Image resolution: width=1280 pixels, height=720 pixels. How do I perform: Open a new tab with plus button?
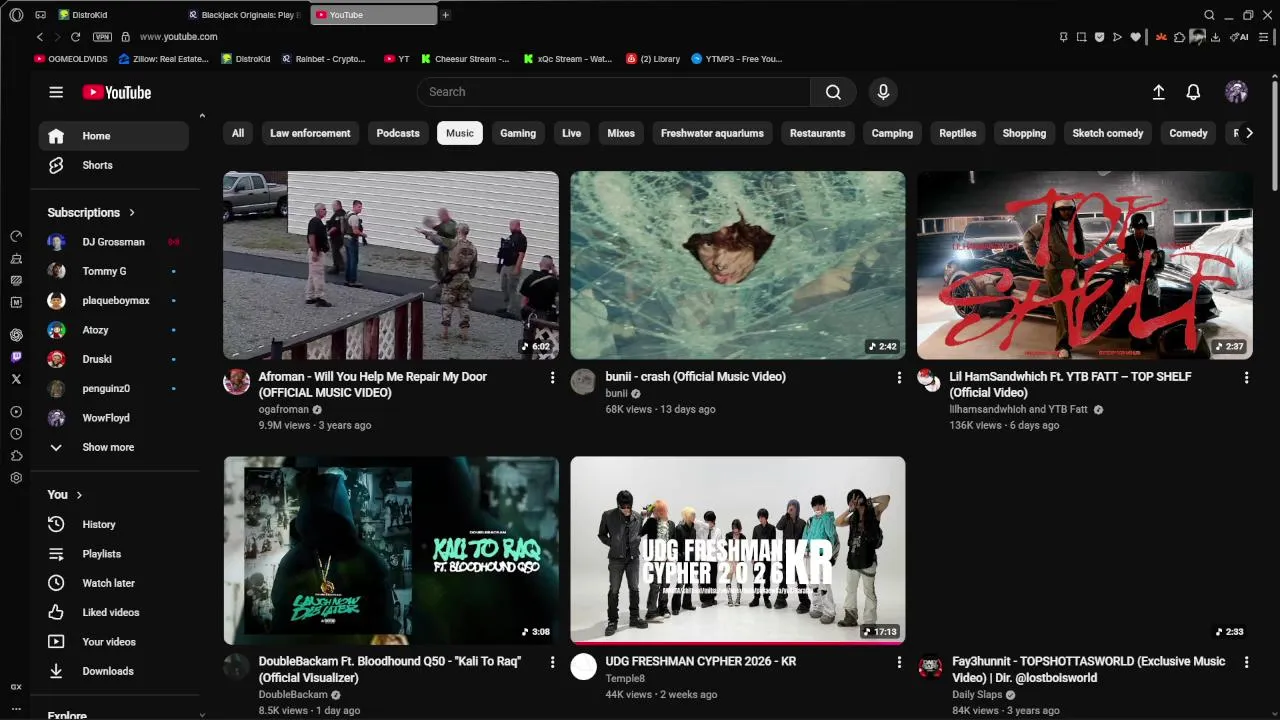tap(445, 15)
